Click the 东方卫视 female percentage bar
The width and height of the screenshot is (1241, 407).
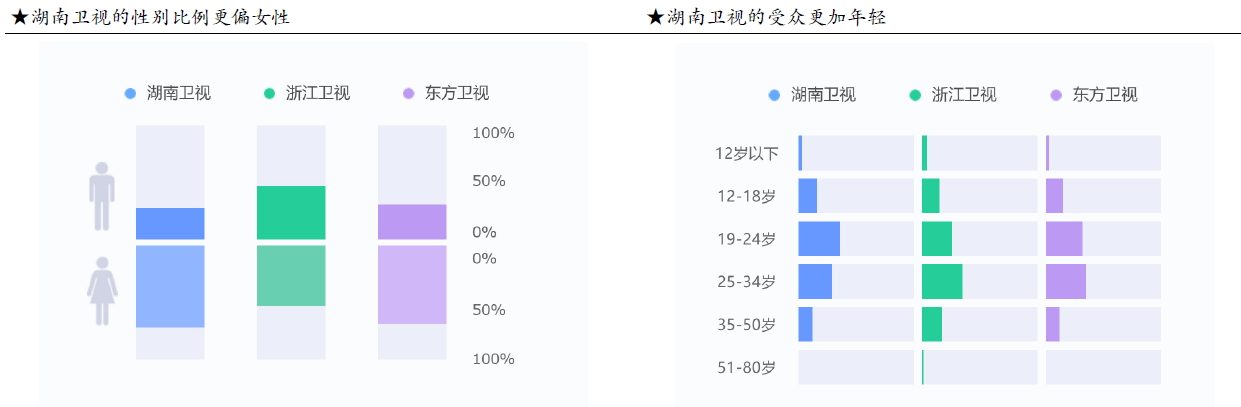(x=412, y=285)
